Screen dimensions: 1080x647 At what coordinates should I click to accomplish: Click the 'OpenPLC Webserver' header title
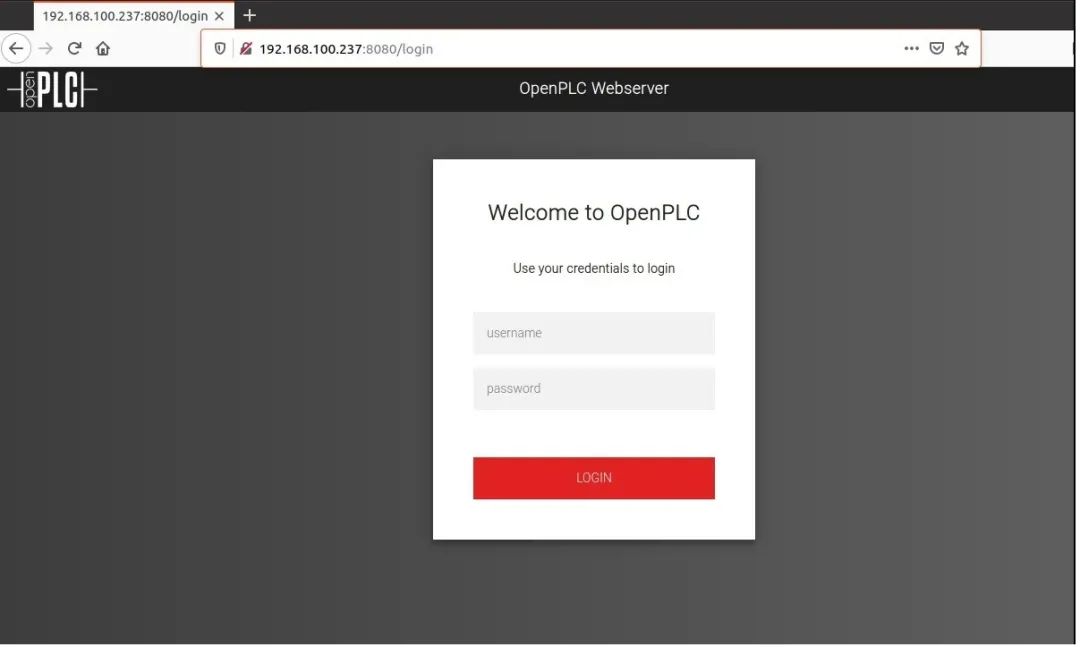tap(594, 88)
